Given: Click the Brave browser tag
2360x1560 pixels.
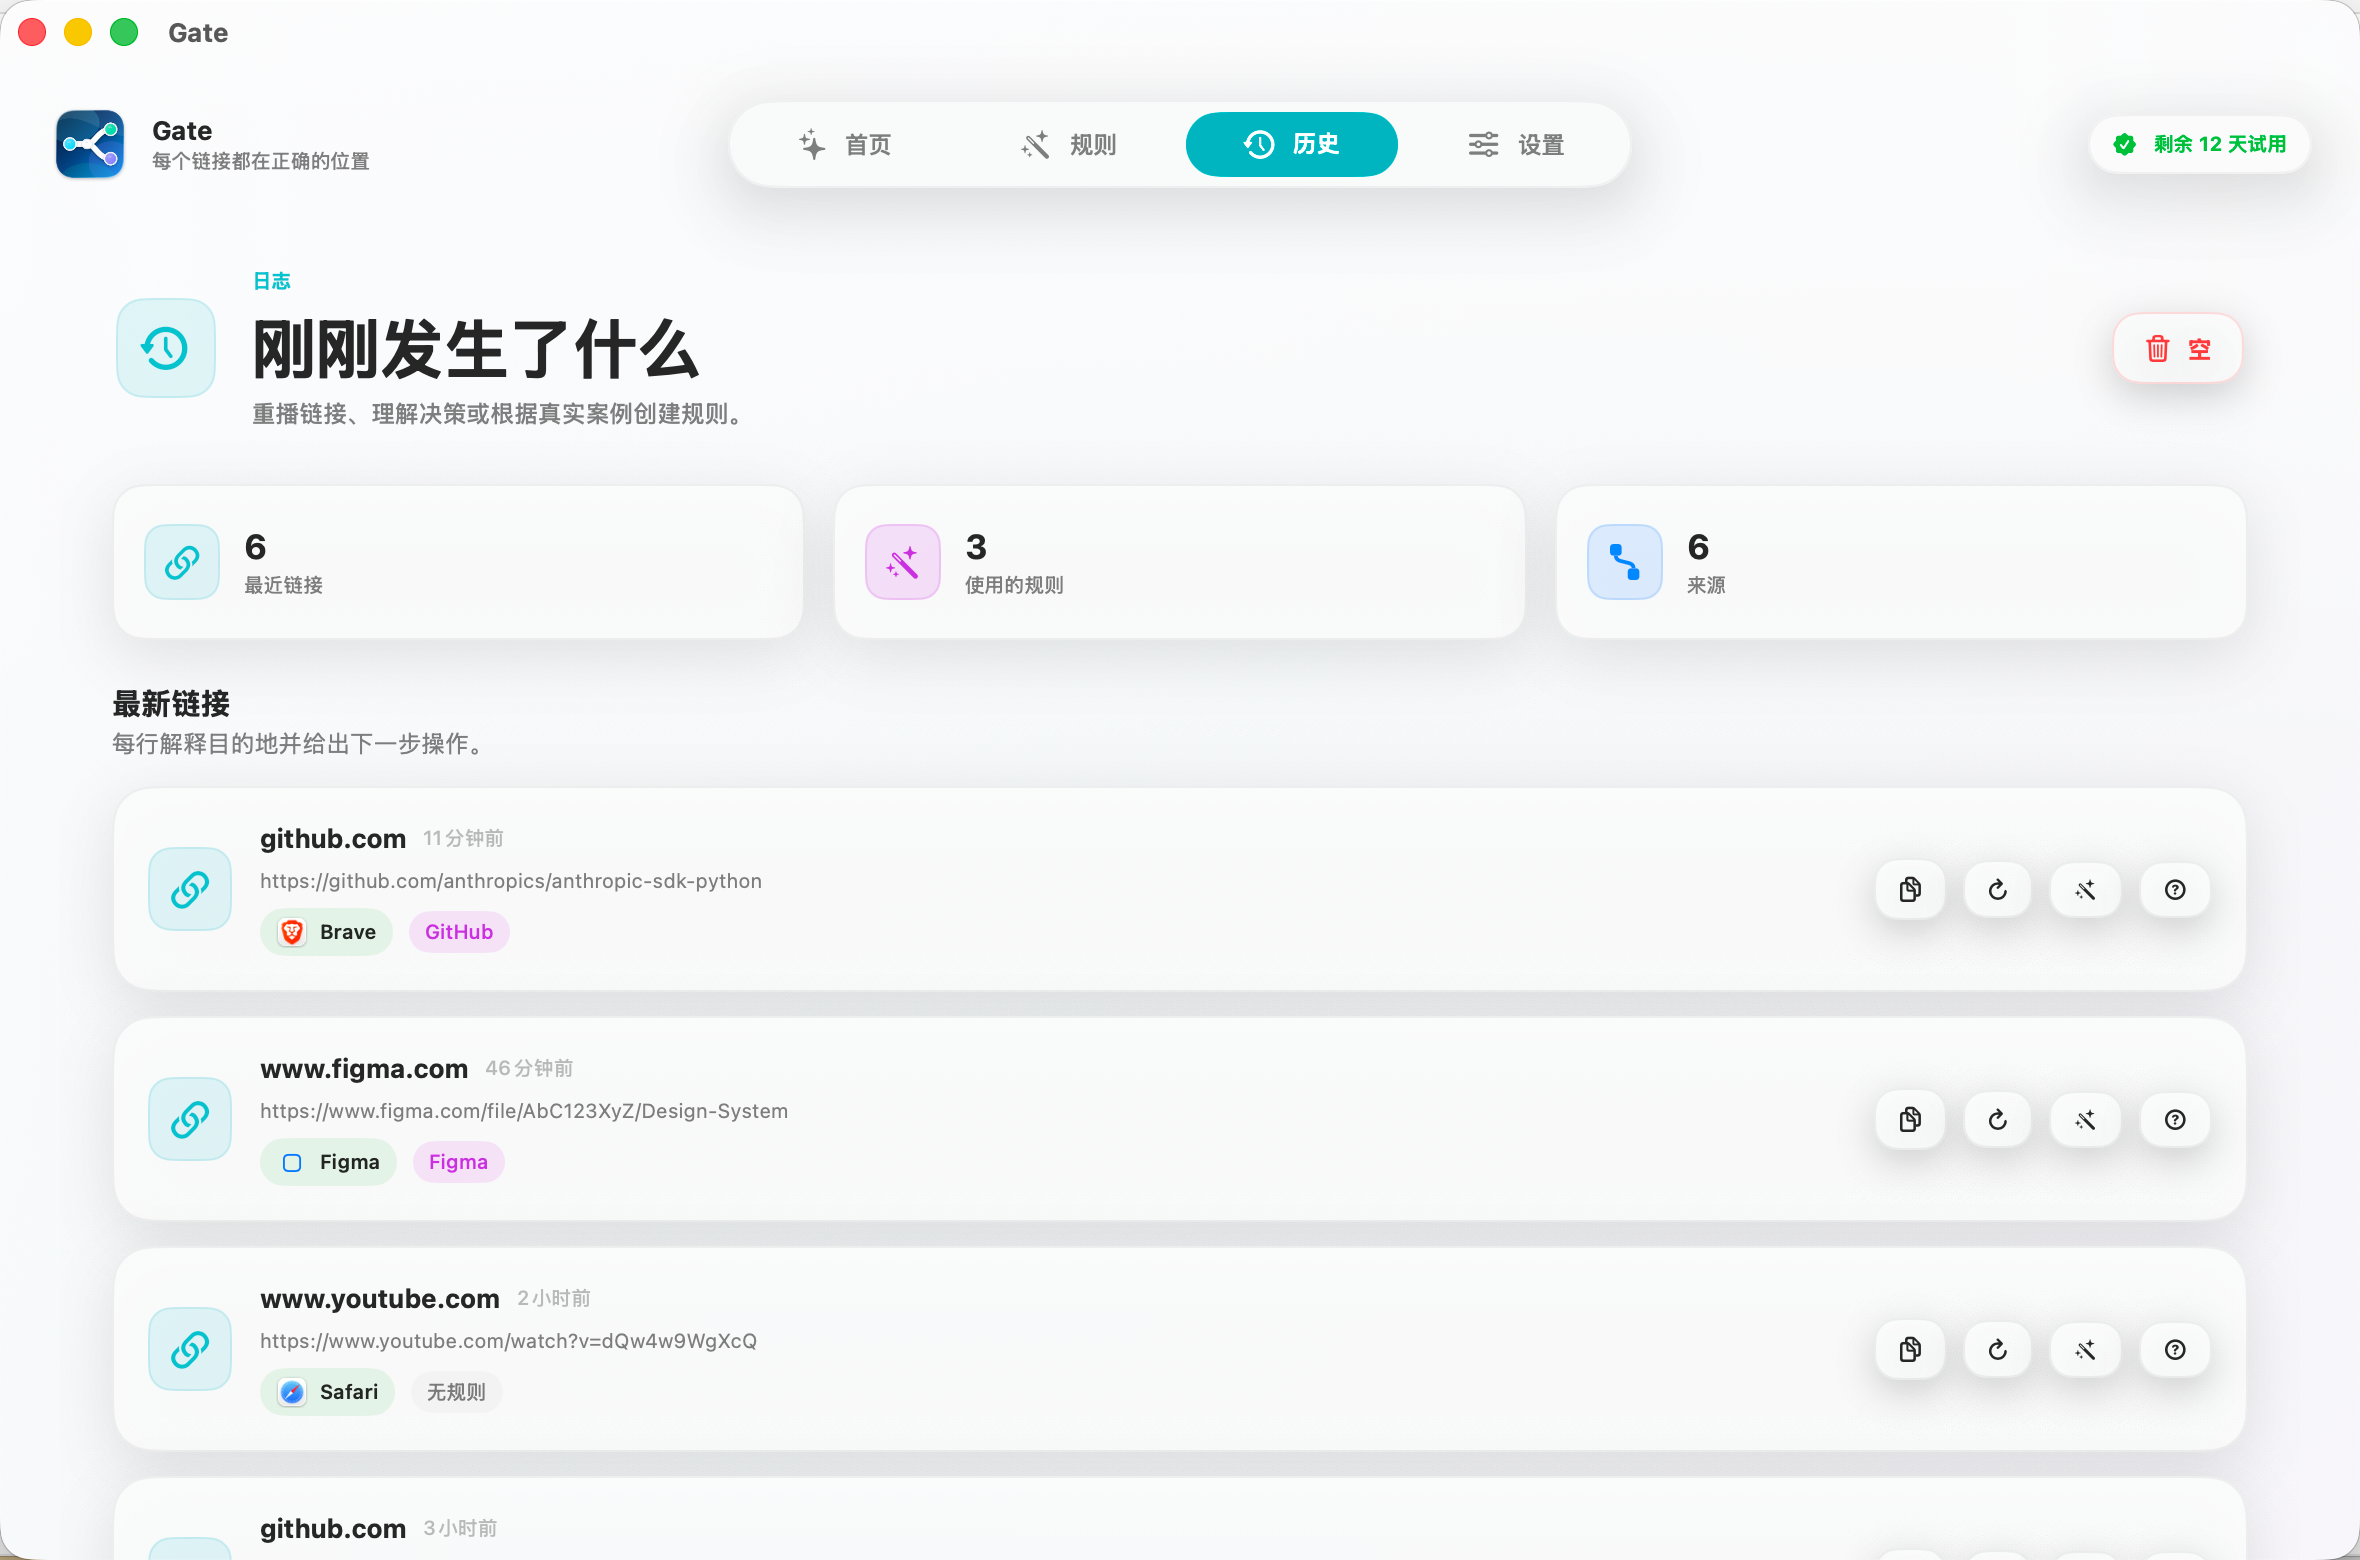Looking at the screenshot, I should coord(327,932).
